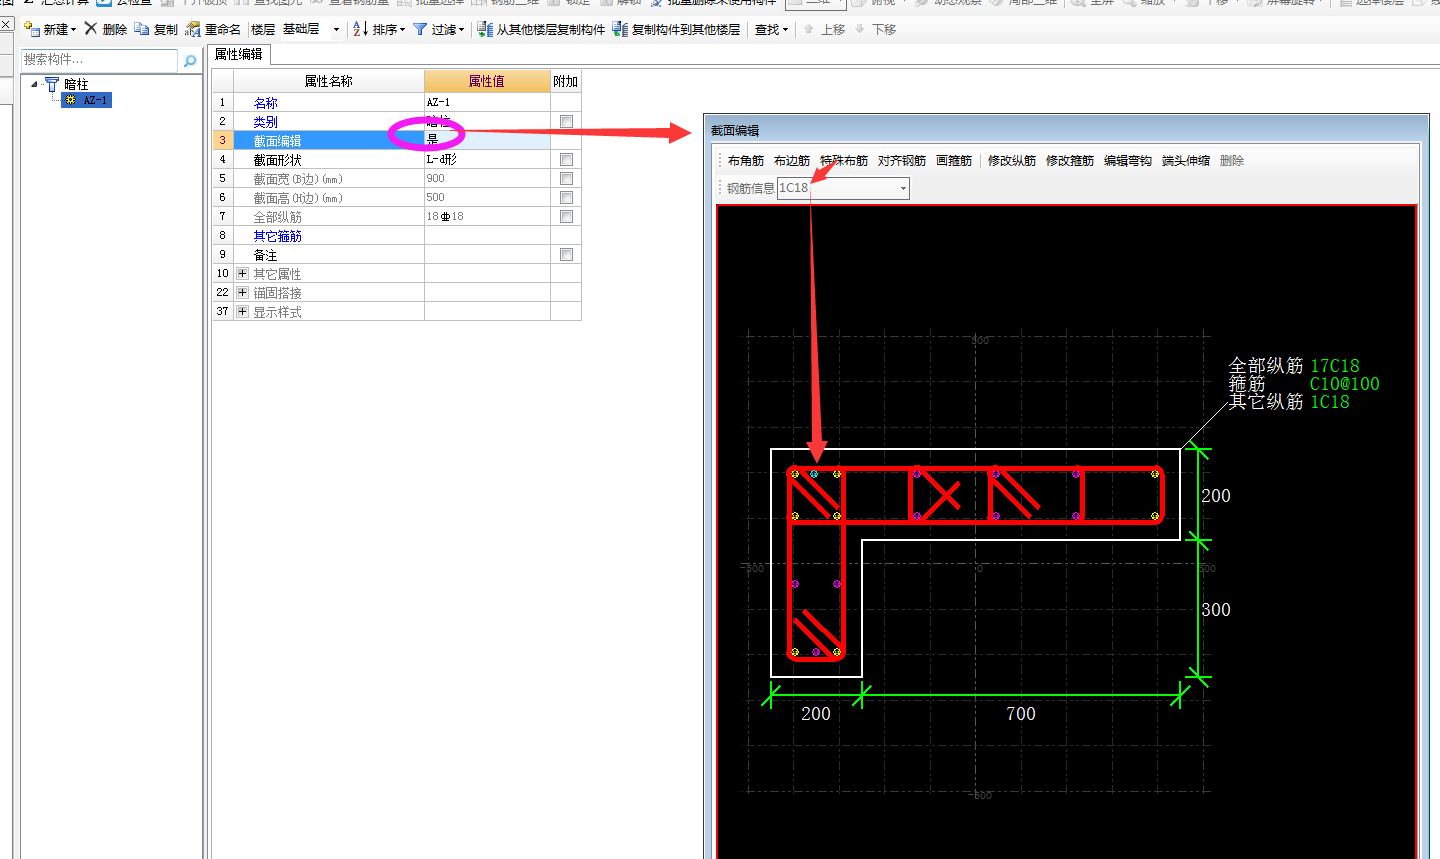Expand the 显示样式 group
The height and width of the screenshot is (859, 1440).
point(242,311)
